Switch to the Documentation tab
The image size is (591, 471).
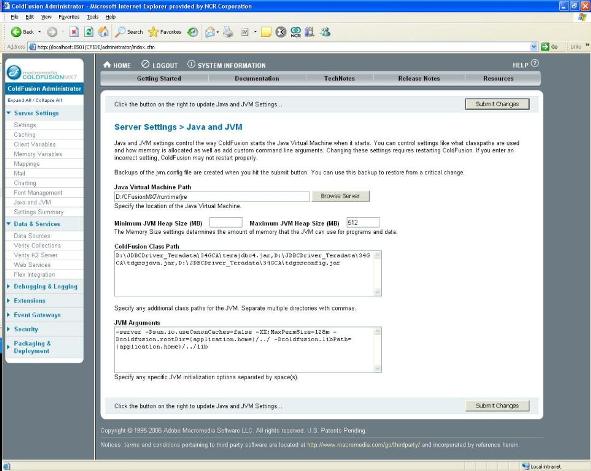click(257, 78)
